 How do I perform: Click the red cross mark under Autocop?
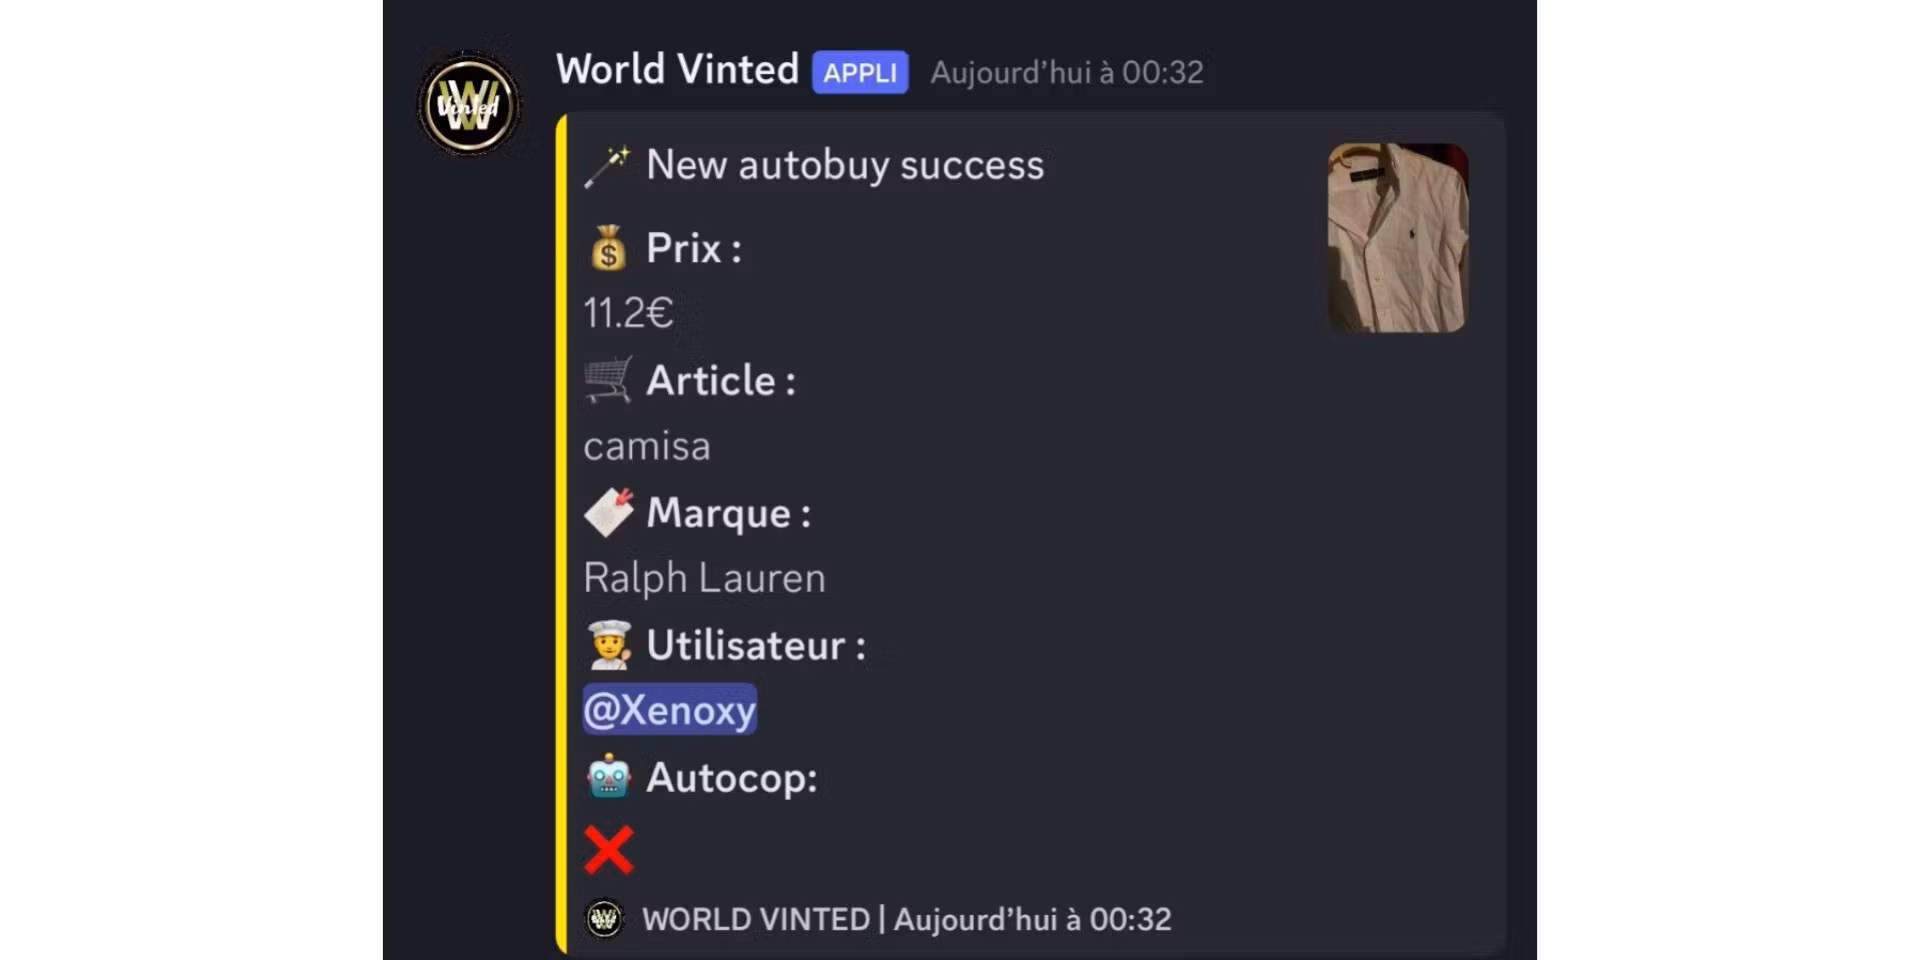pyautogui.click(x=609, y=850)
